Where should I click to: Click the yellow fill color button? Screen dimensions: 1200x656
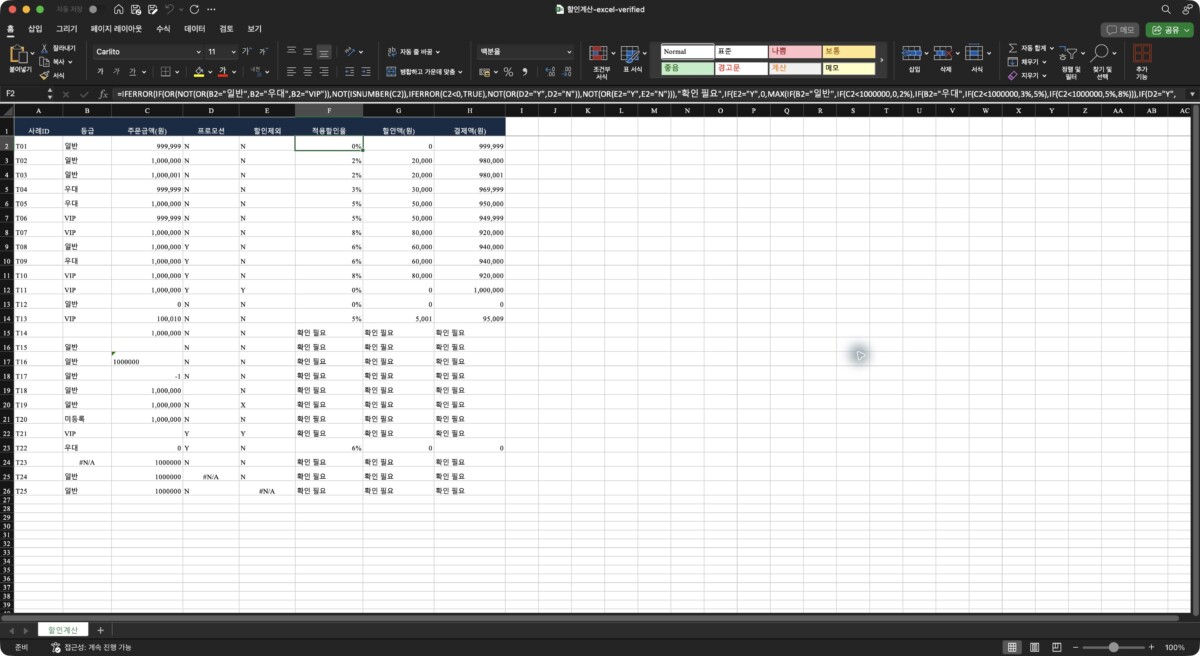click(199, 72)
